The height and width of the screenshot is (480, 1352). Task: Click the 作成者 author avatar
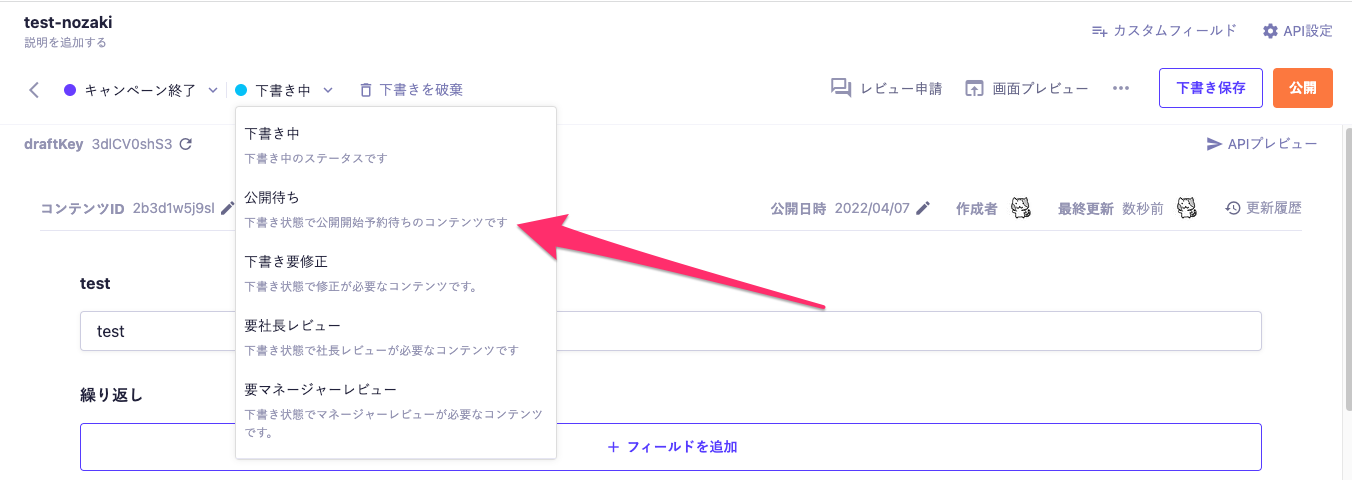coord(1021,208)
